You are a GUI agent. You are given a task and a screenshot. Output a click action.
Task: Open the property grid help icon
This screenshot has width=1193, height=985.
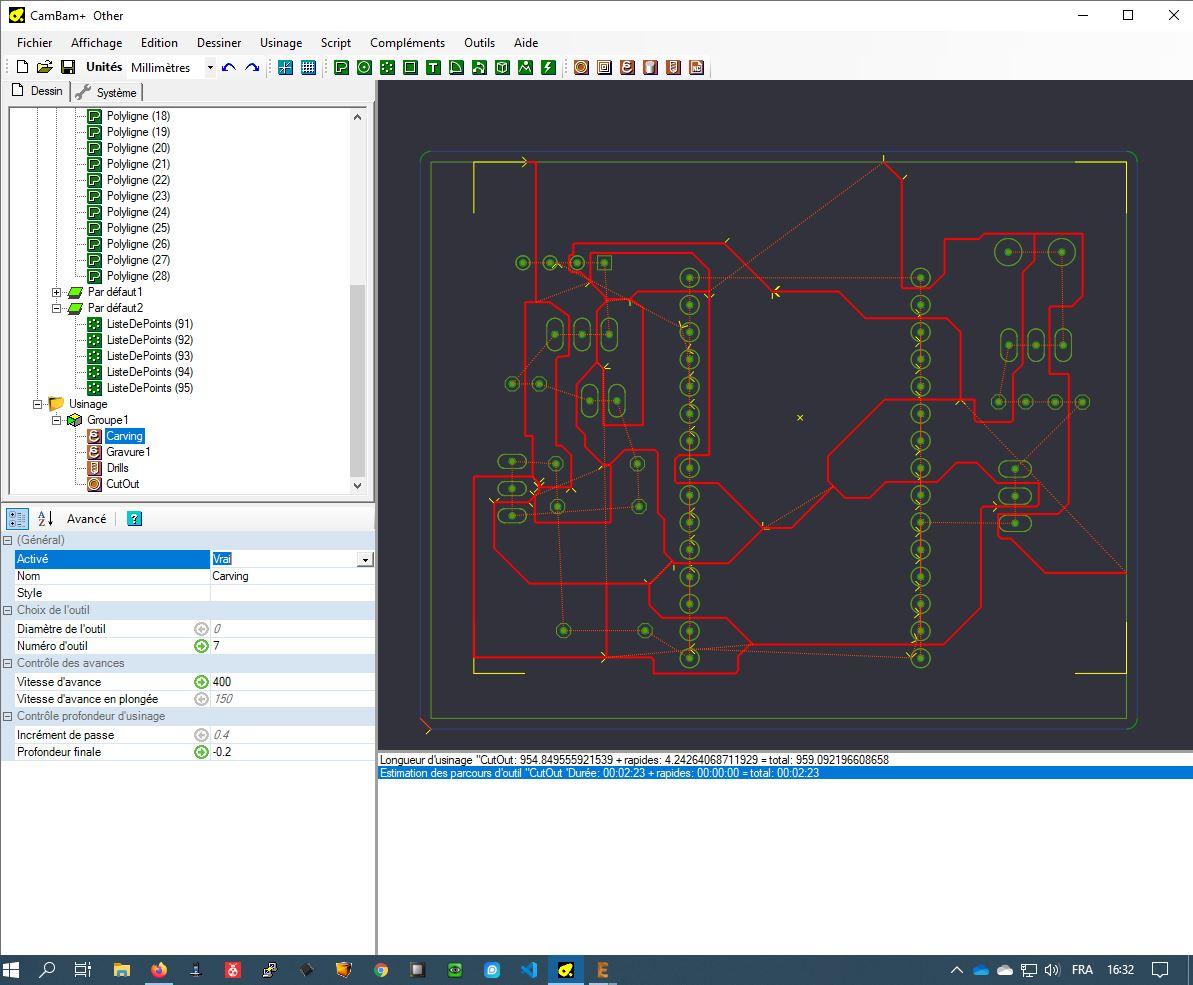click(134, 518)
